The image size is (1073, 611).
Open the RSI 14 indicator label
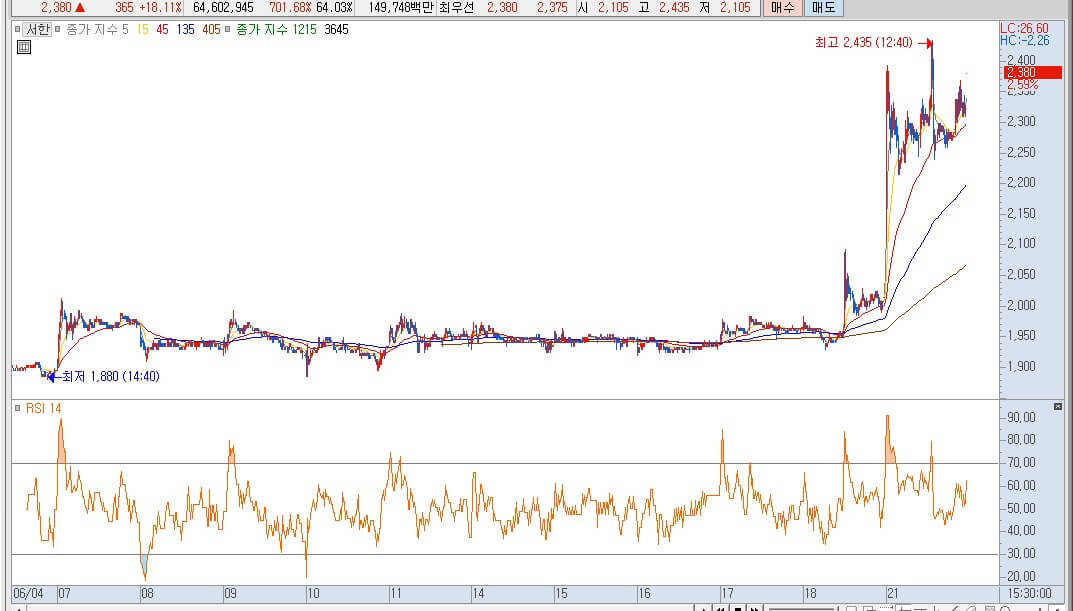click(43, 408)
